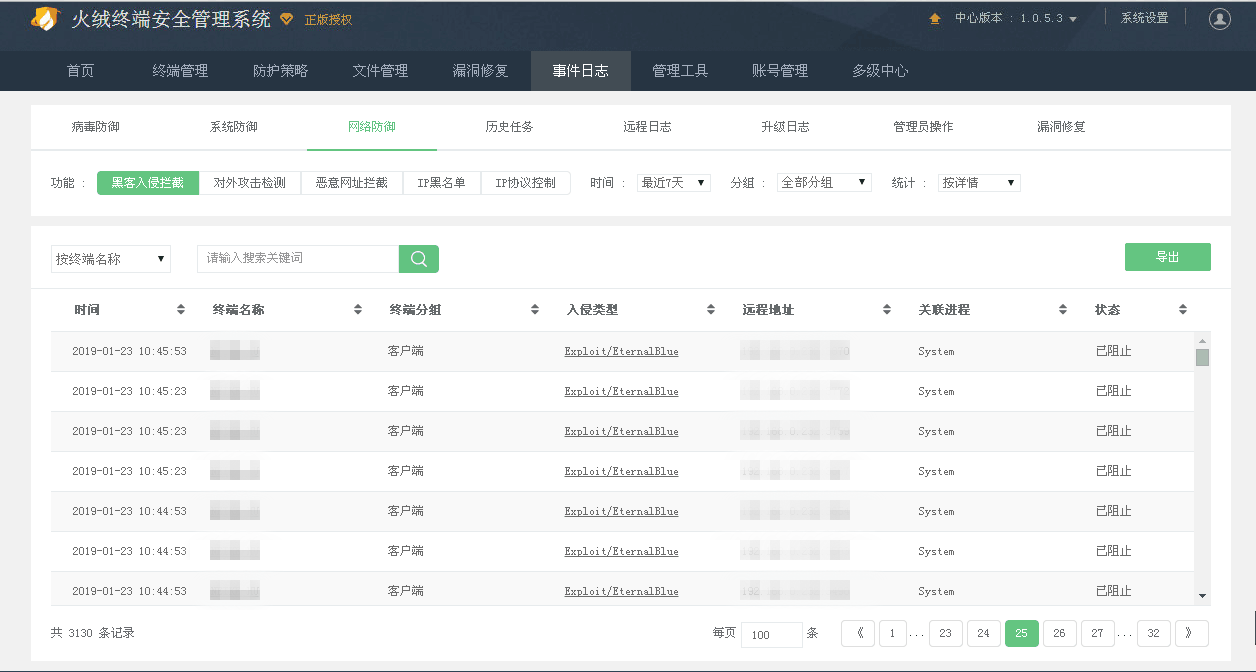Go to page 24
Image resolution: width=1256 pixels, height=672 pixels.
coord(984,633)
